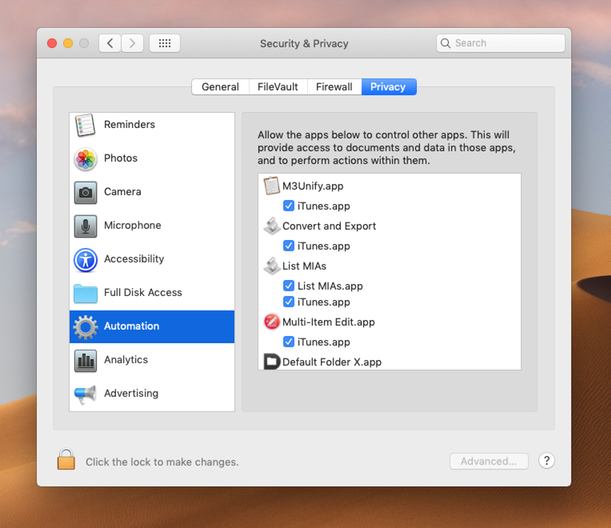Click the Photos pinwheel icon
611x528 pixels.
tap(85, 159)
